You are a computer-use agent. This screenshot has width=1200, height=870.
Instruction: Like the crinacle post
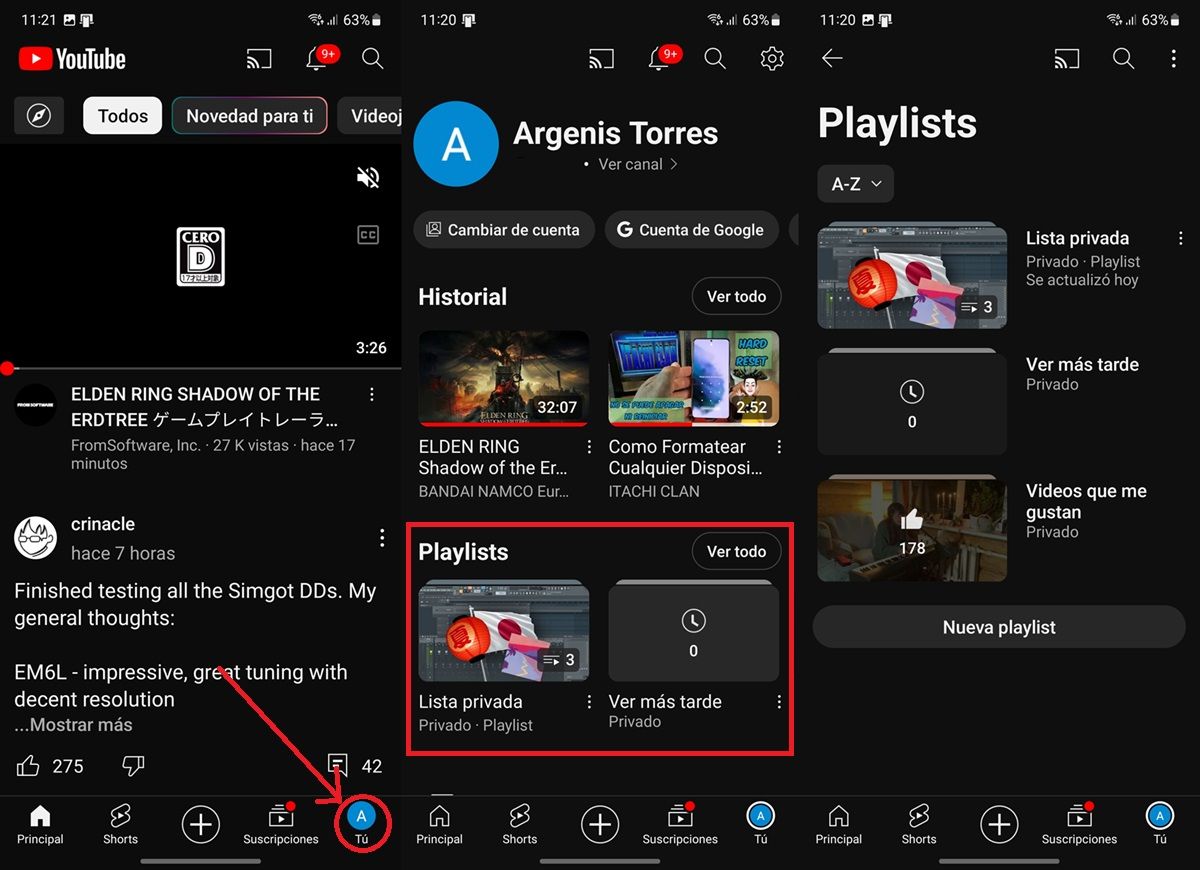click(29, 766)
